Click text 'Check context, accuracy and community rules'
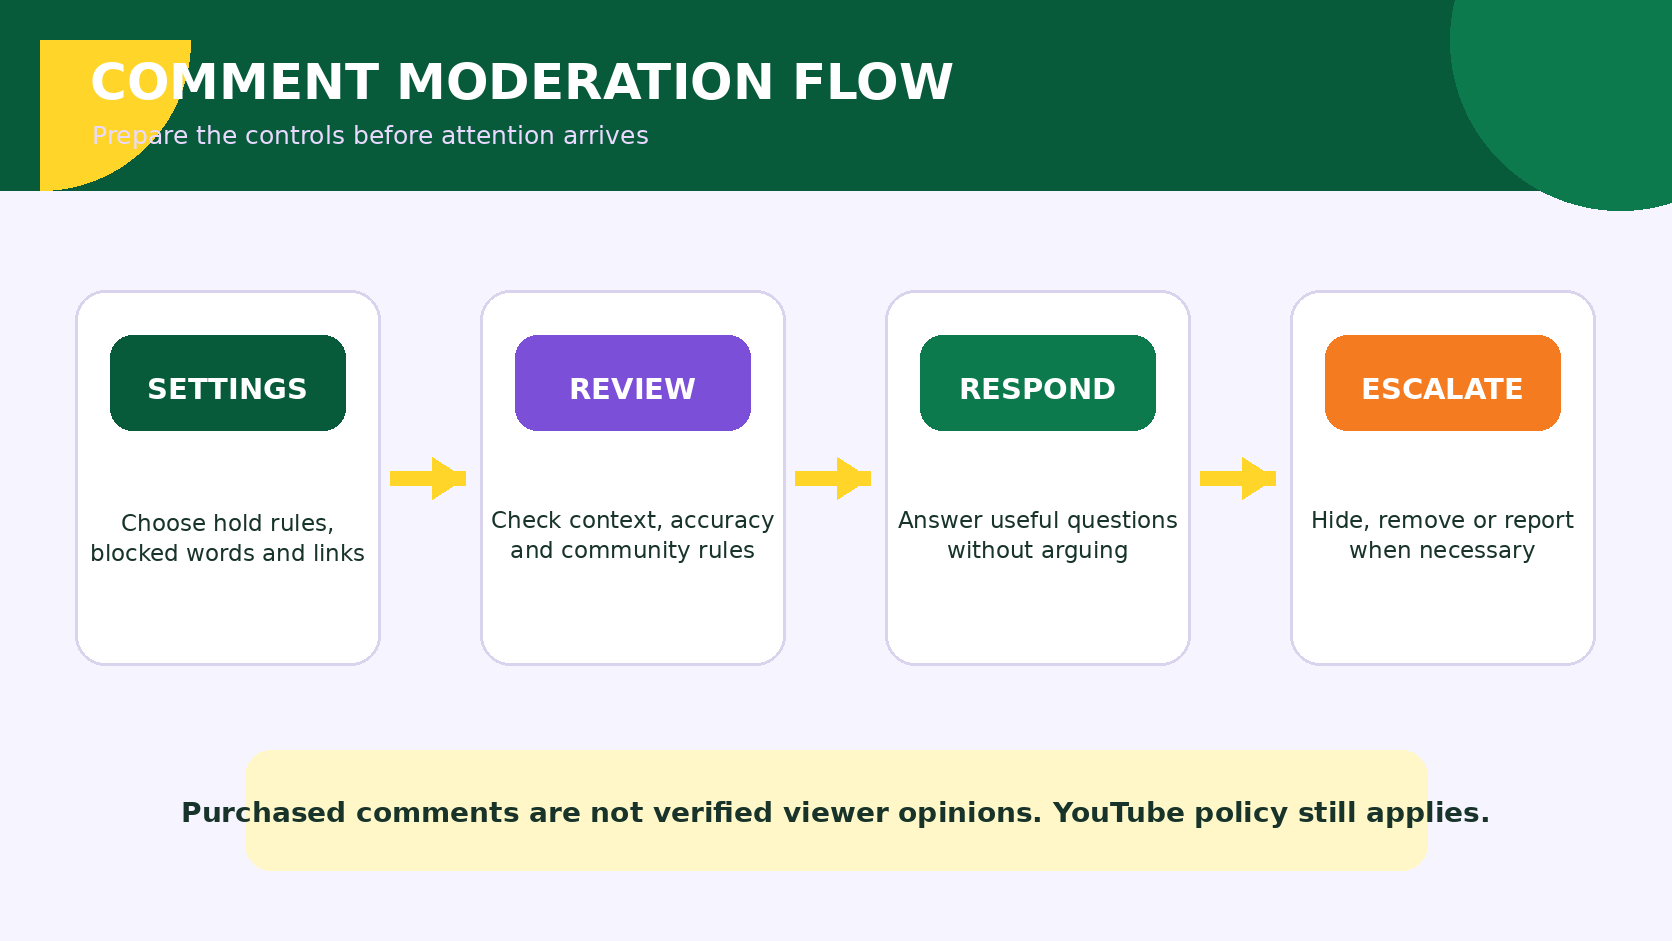The height and width of the screenshot is (941, 1672). coord(633,535)
